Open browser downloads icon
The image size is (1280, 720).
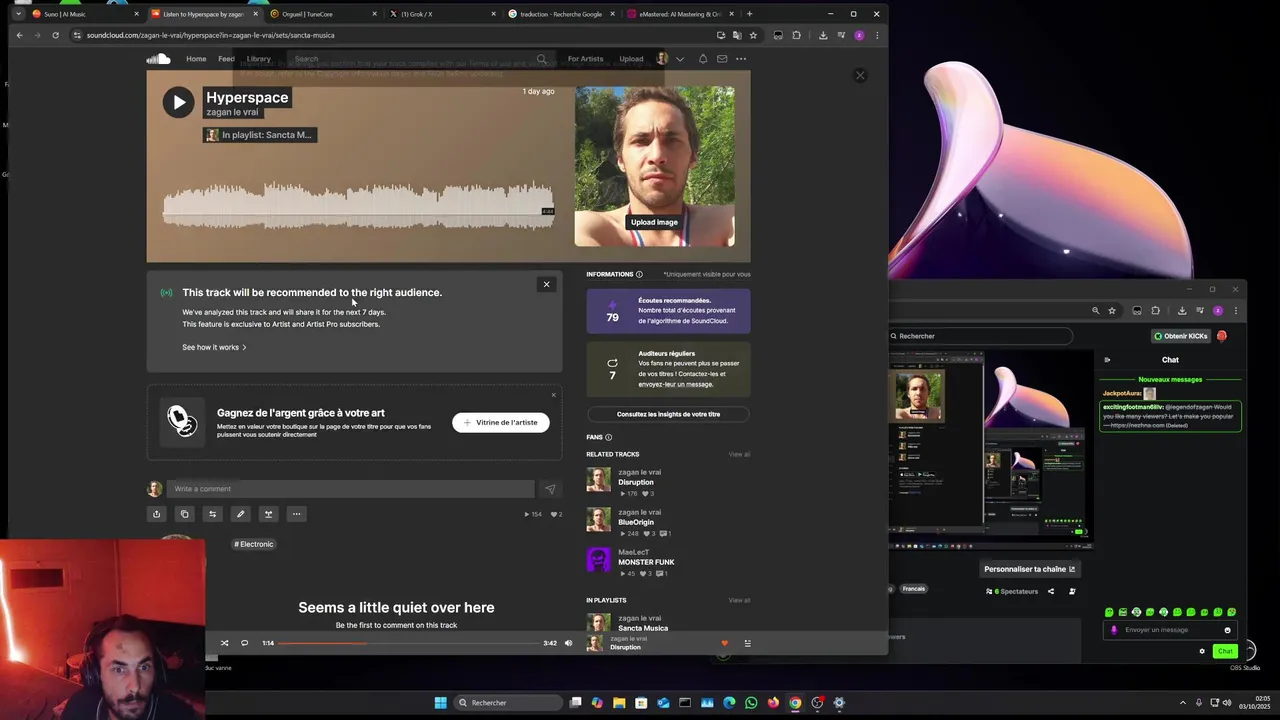point(822,35)
